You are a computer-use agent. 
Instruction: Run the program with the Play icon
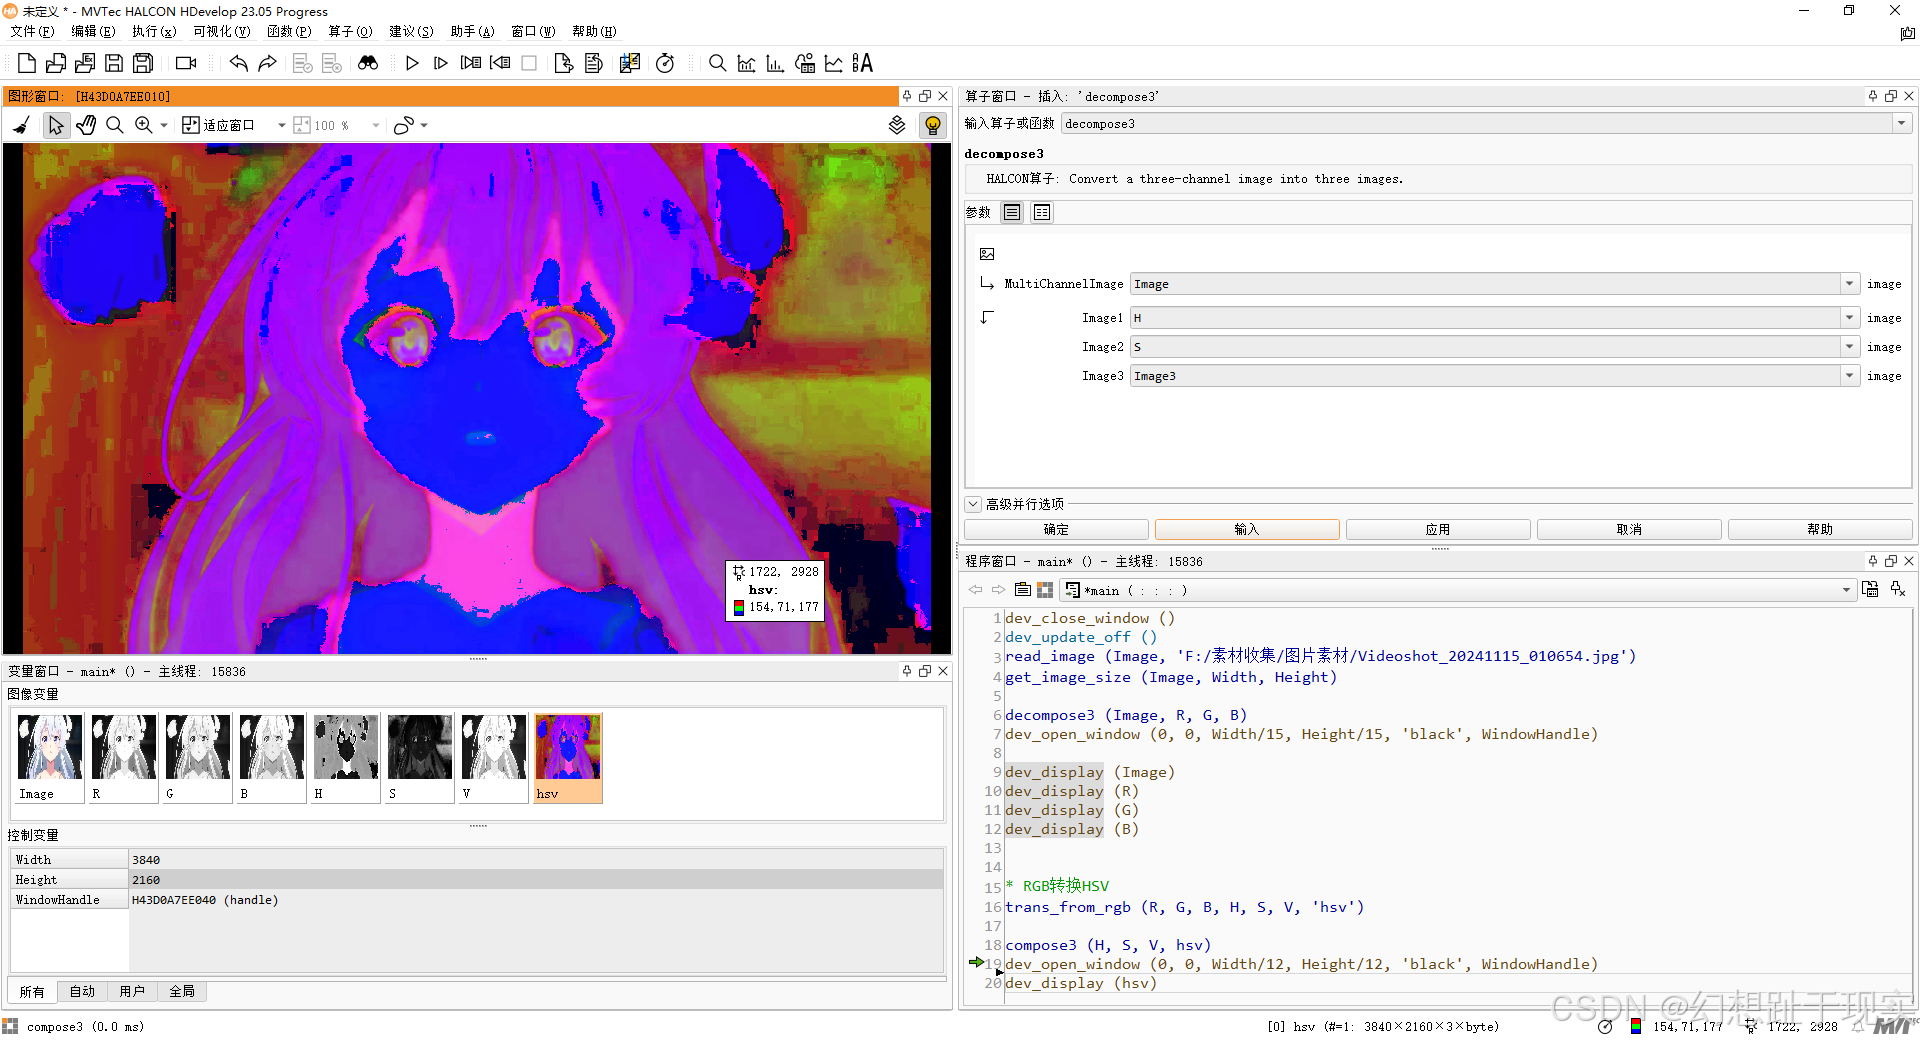pos(412,63)
